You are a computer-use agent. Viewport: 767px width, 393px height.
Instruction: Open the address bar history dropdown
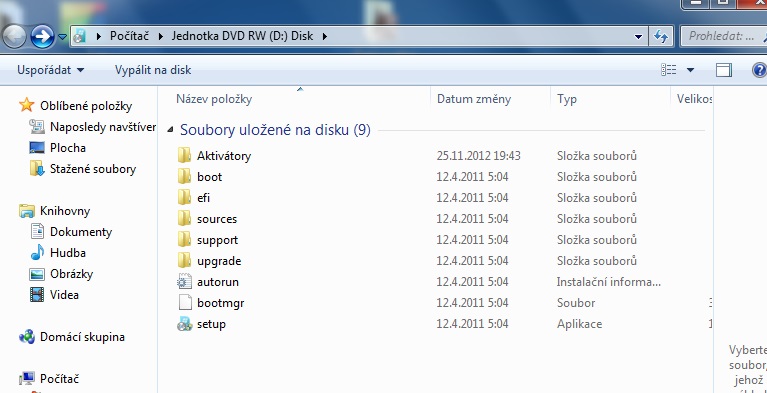tap(638, 36)
